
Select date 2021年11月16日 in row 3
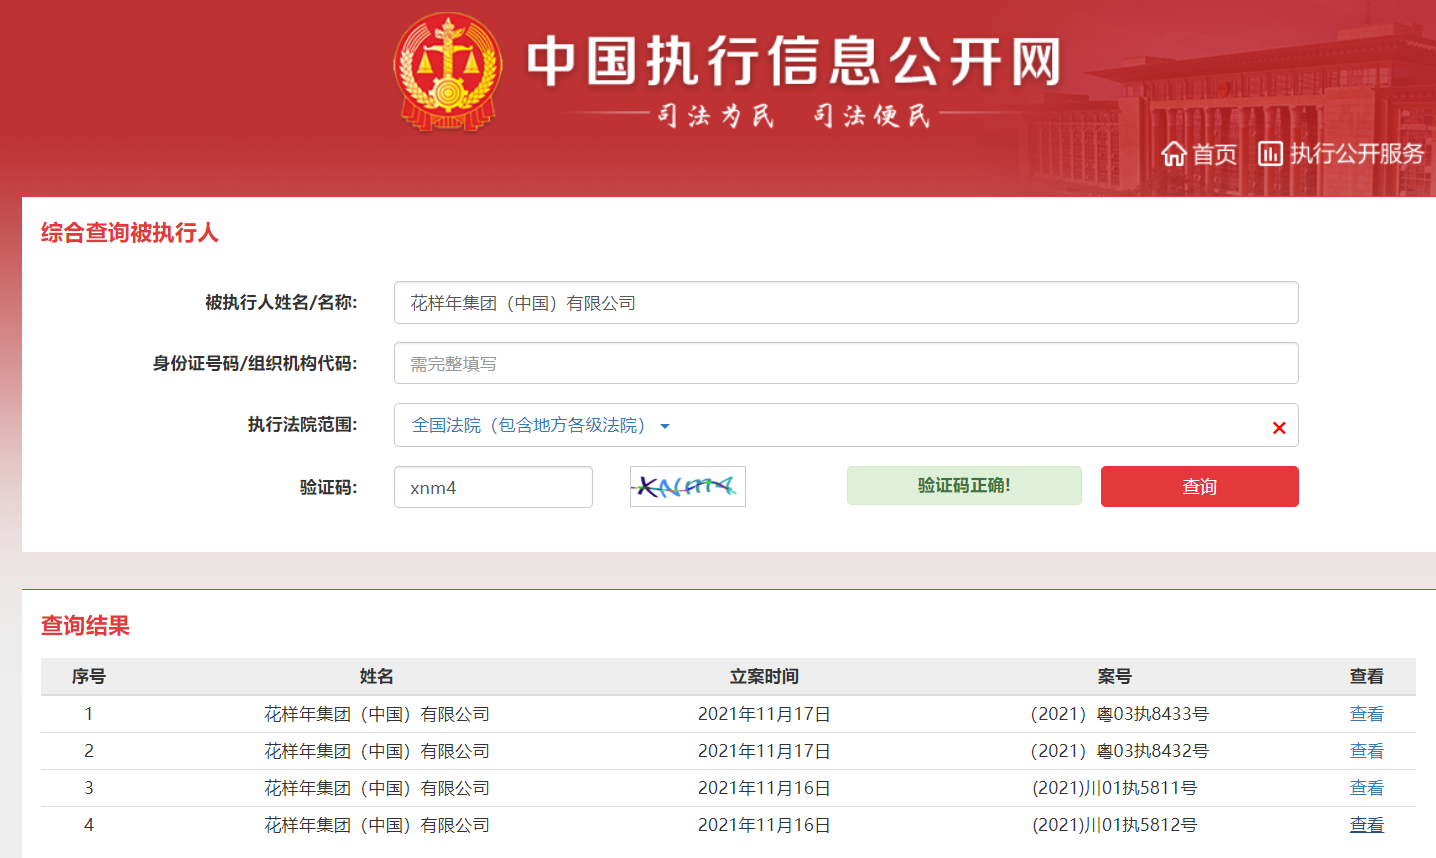(x=764, y=788)
